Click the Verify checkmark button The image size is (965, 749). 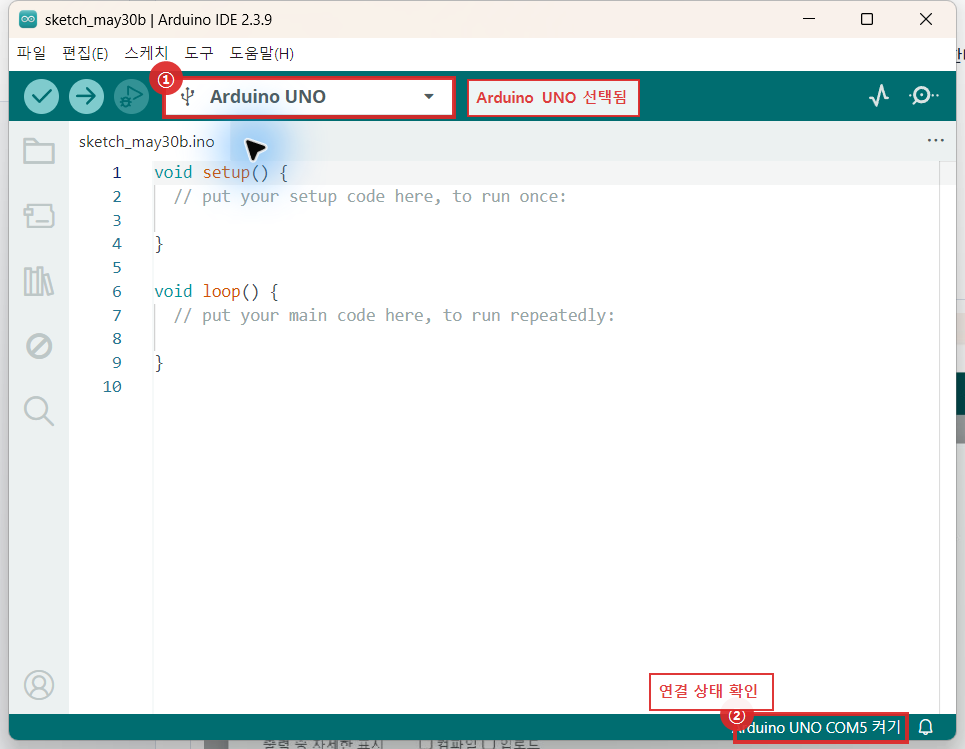pyautogui.click(x=41, y=97)
